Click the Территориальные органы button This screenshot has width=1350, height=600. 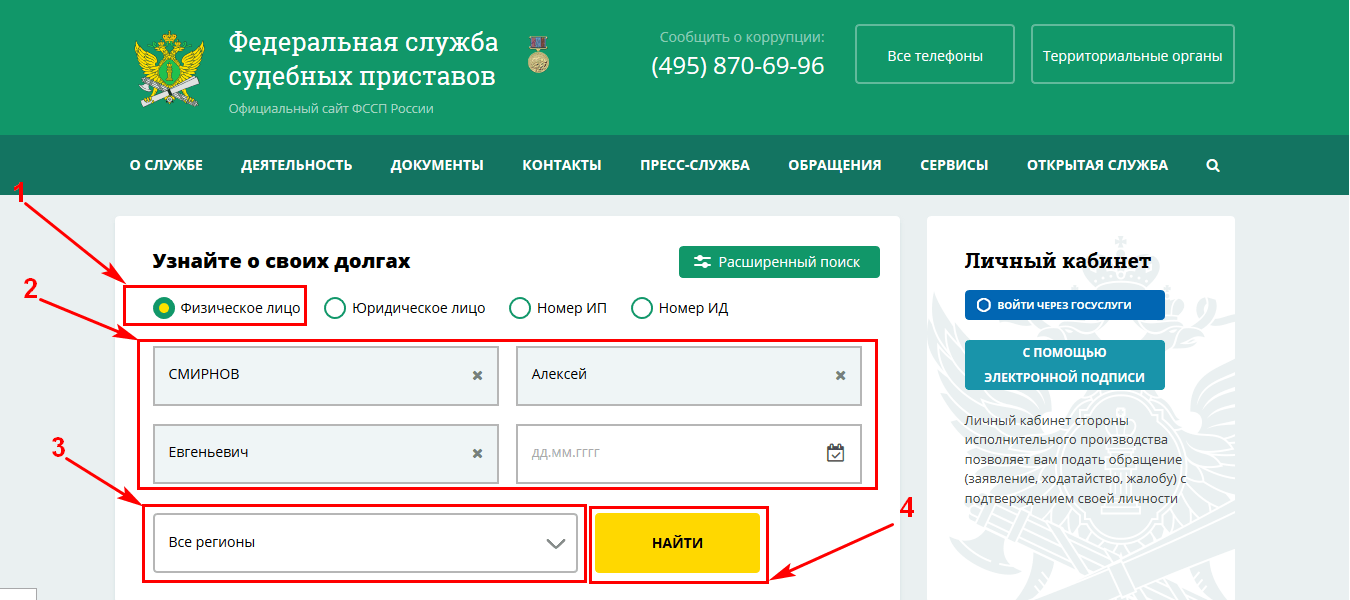pyautogui.click(x=1132, y=56)
